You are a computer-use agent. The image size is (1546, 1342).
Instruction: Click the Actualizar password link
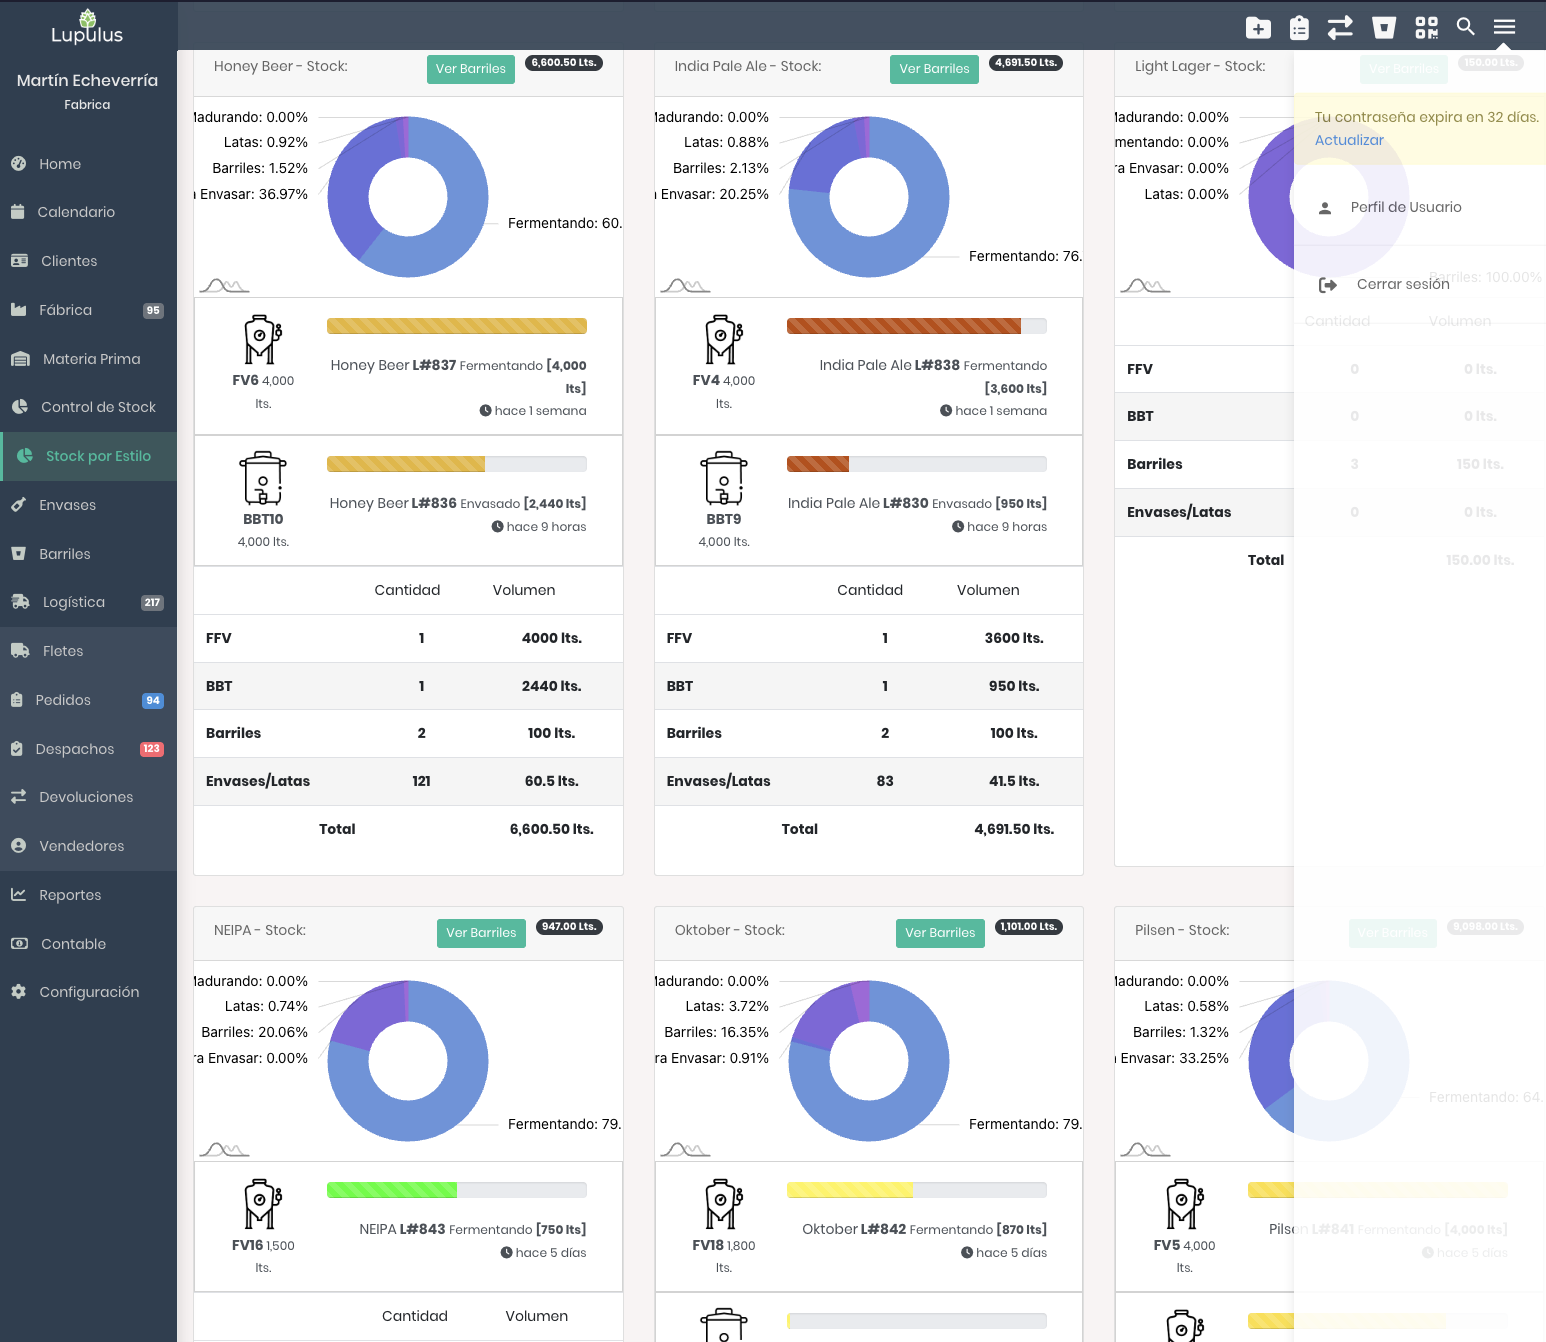[1348, 140]
